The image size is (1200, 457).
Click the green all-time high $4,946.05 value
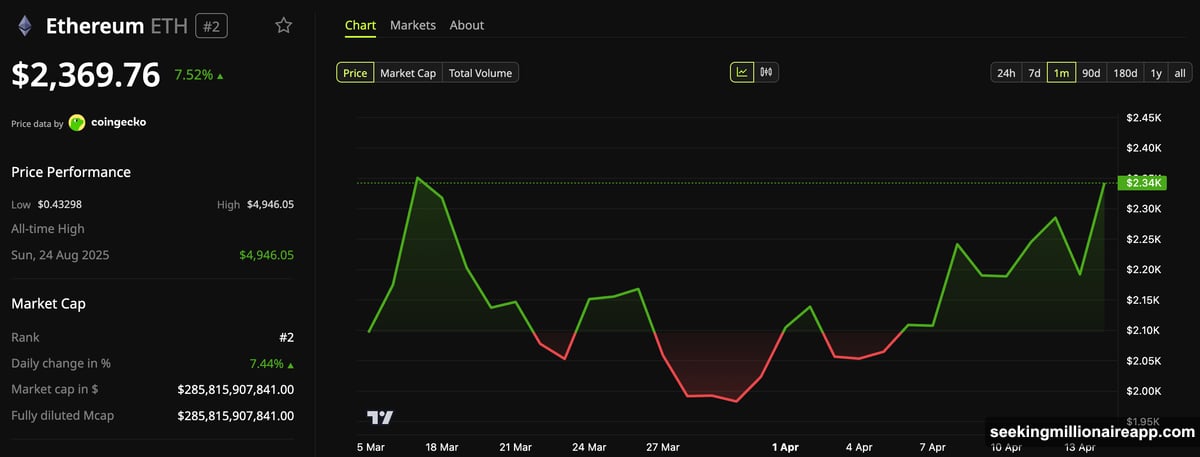tap(266, 255)
